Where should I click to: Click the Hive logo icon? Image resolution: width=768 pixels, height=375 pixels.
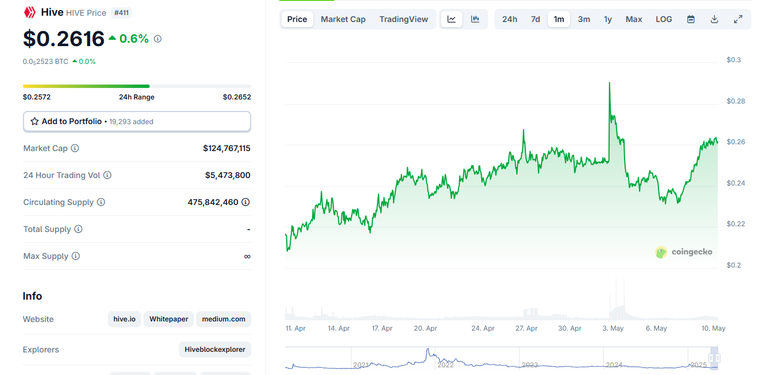click(x=29, y=12)
